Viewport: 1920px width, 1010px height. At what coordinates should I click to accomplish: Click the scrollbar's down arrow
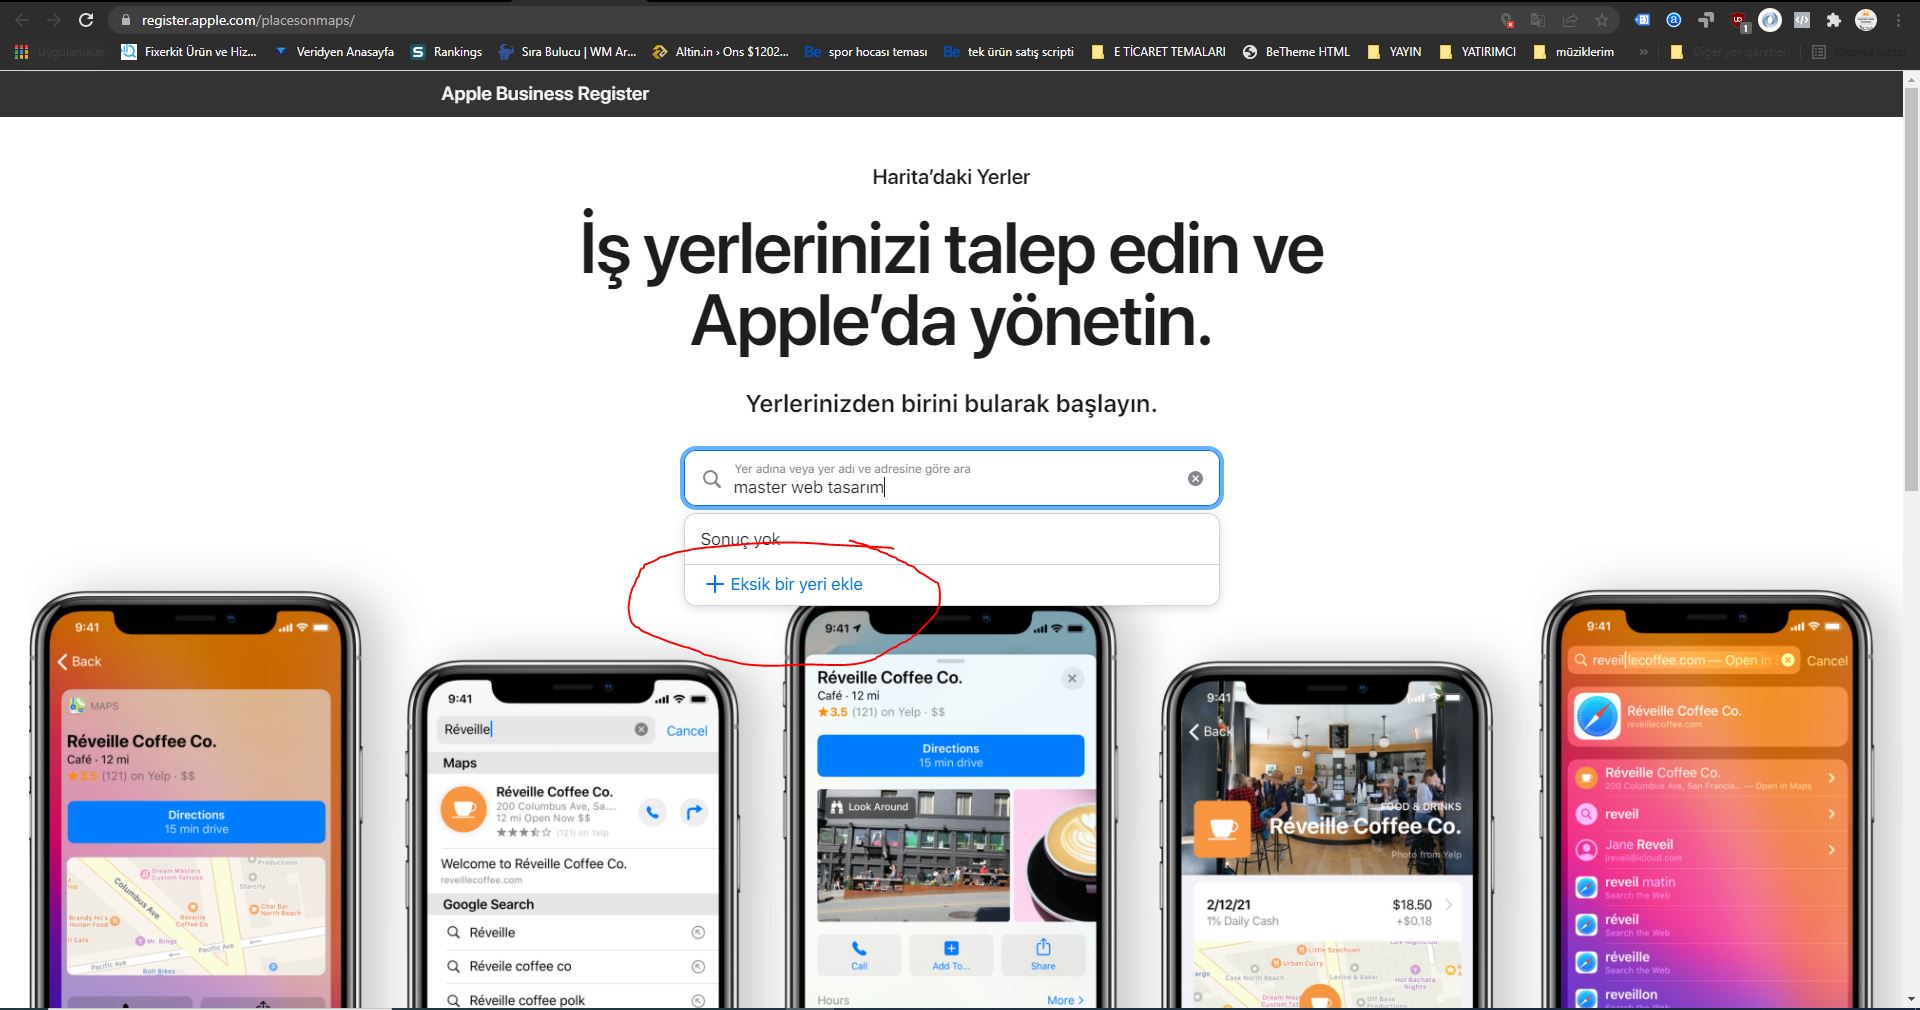pos(1911,1000)
